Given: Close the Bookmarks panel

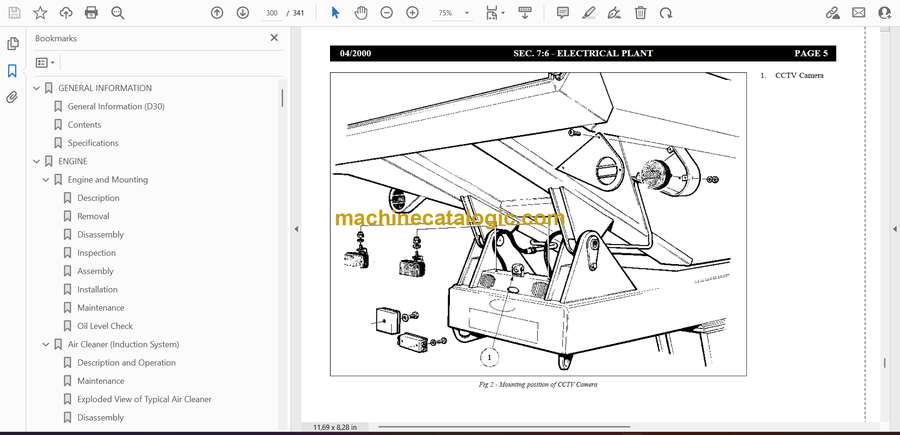Looking at the screenshot, I should click(274, 38).
